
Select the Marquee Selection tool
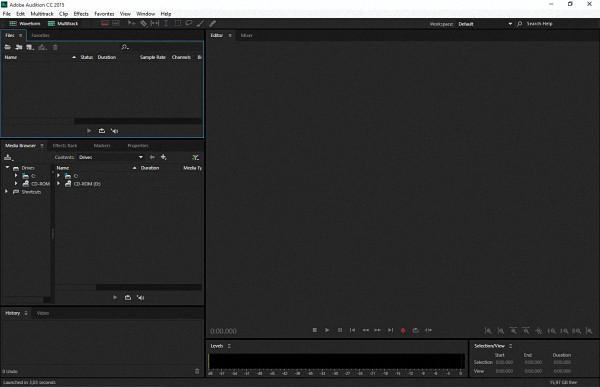coord(178,23)
